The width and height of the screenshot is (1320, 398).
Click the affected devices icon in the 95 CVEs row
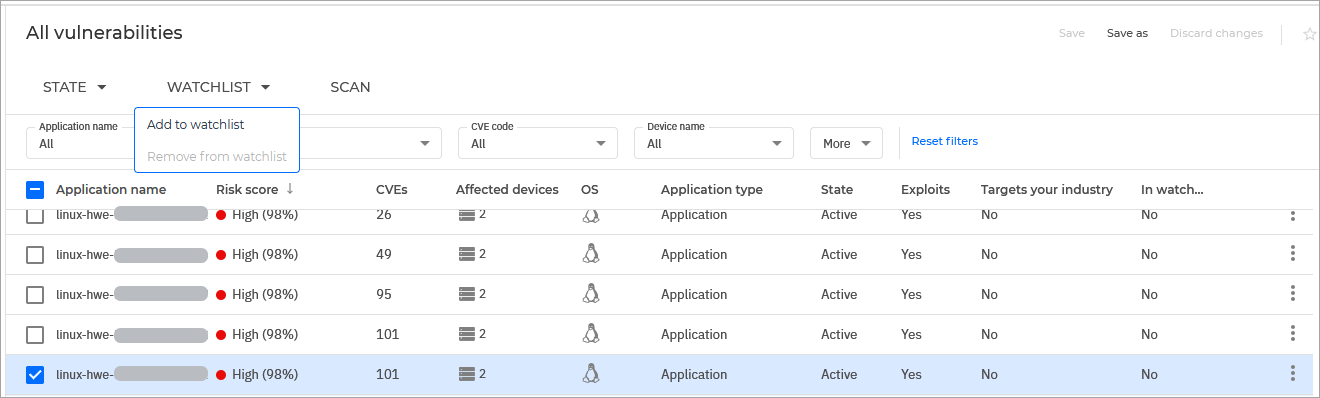[466, 294]
